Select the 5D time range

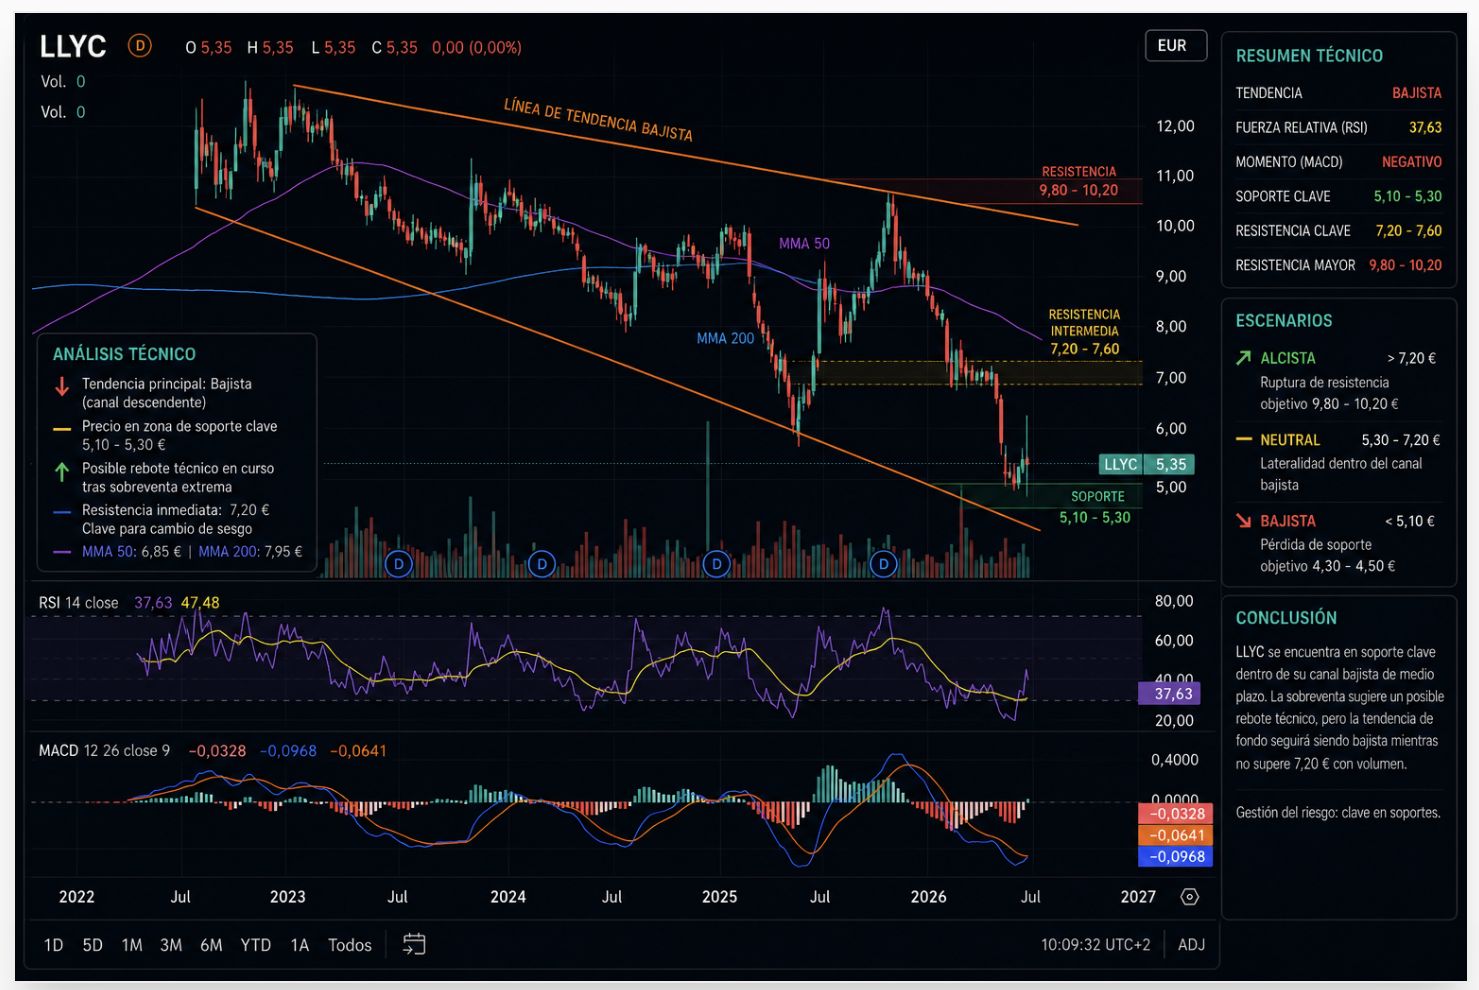click(93, 945)
